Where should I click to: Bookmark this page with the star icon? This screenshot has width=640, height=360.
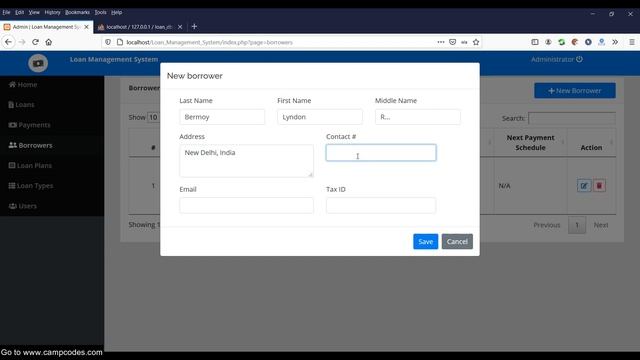[476, 42]
